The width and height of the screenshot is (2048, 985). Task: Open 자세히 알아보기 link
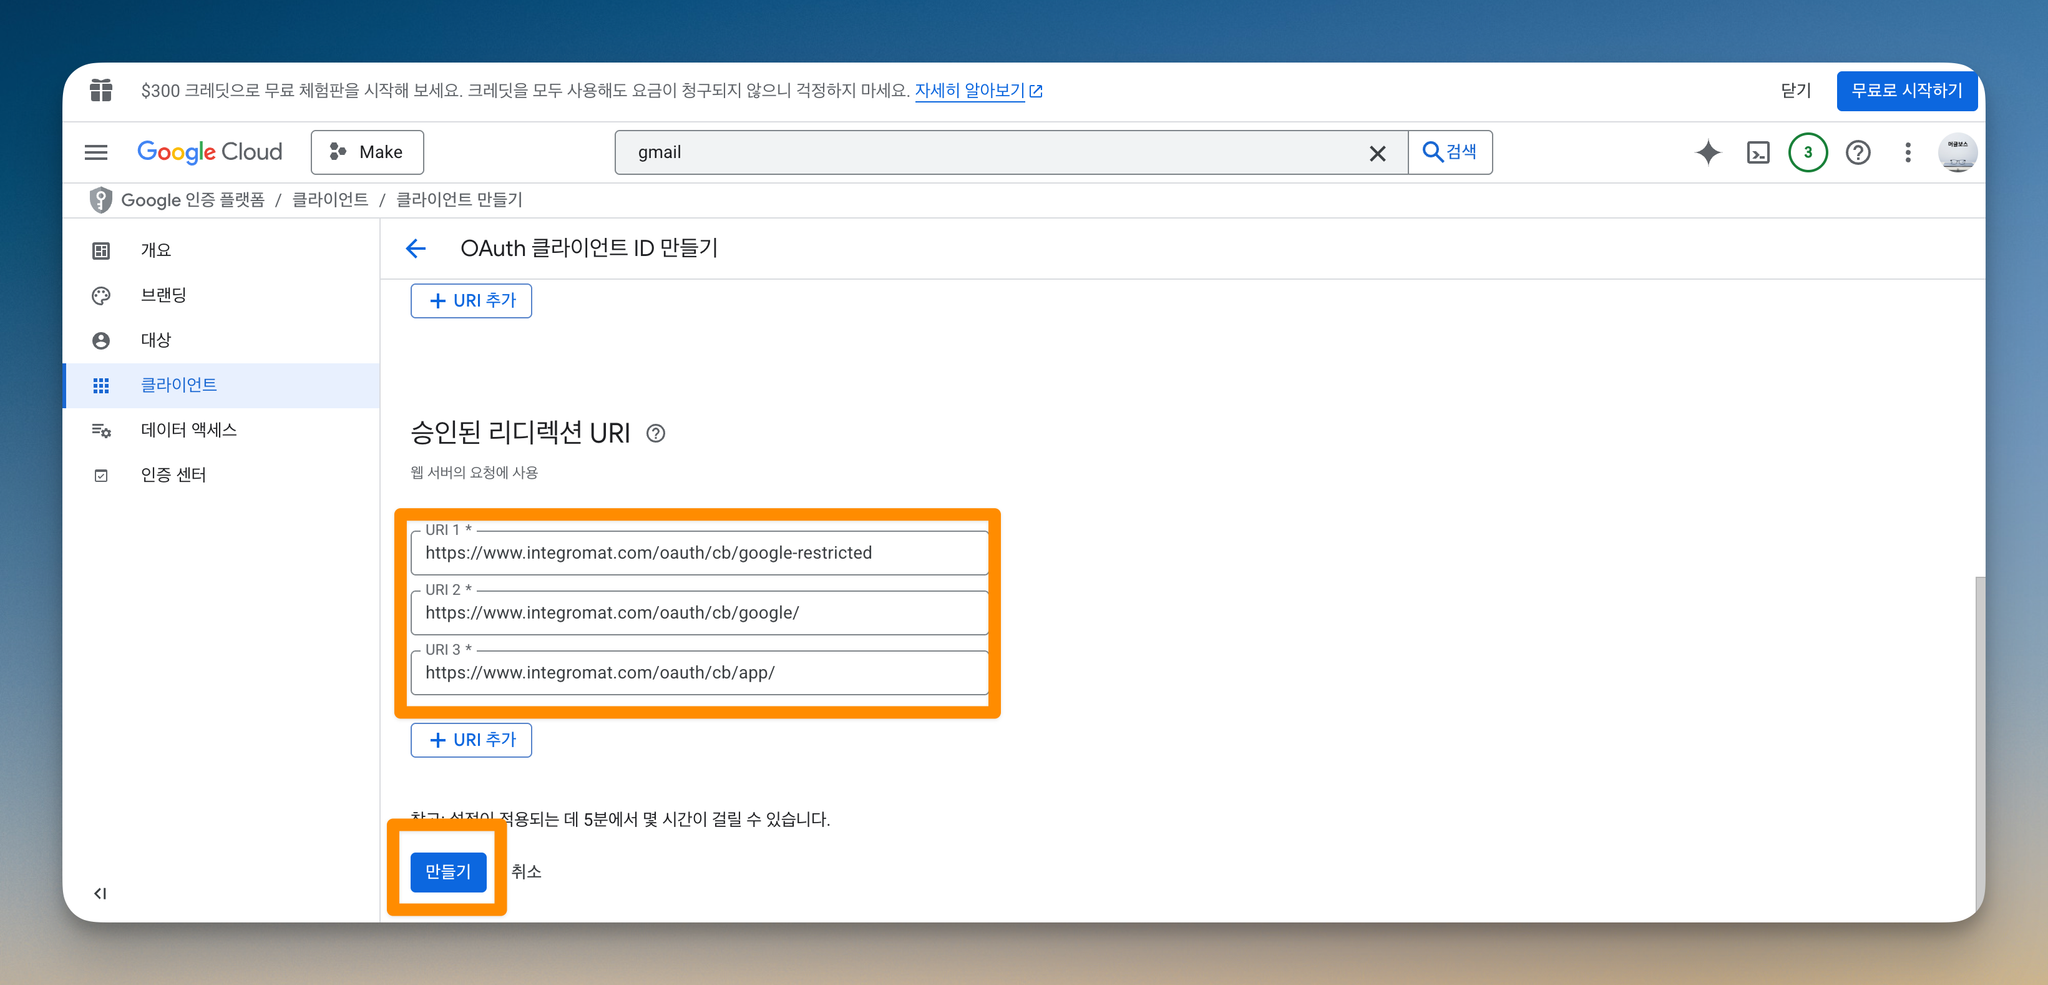(x=979, y=90)
